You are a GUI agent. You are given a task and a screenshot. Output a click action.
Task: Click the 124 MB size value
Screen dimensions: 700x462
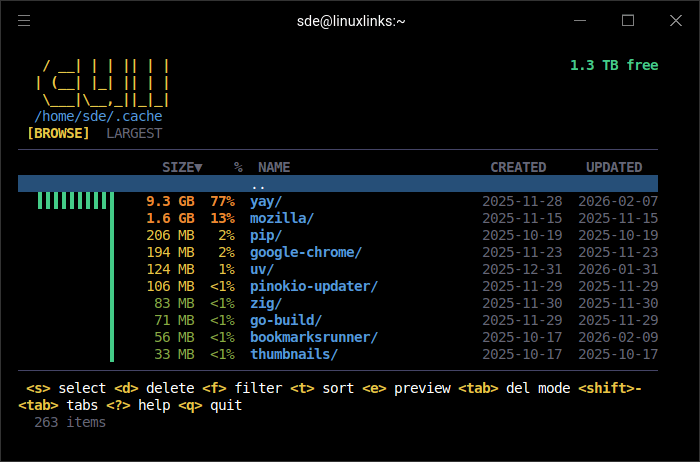[171, 269]
